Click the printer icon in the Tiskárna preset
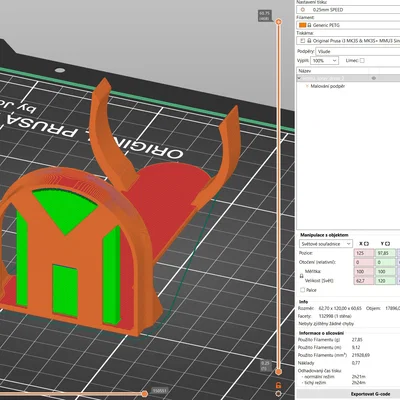The height and width of the screenshot is (400, 400). coord(303,41)
